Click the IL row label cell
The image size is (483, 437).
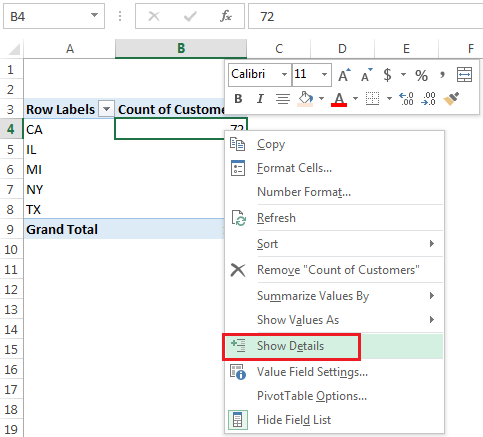pos(69,149)
